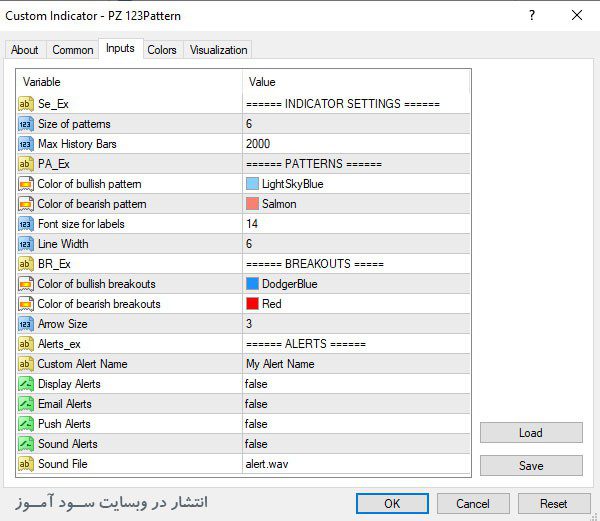Click the boolean icon beside Push Alerts
This screenshot has height=521, width=600.
click(25, 424)
